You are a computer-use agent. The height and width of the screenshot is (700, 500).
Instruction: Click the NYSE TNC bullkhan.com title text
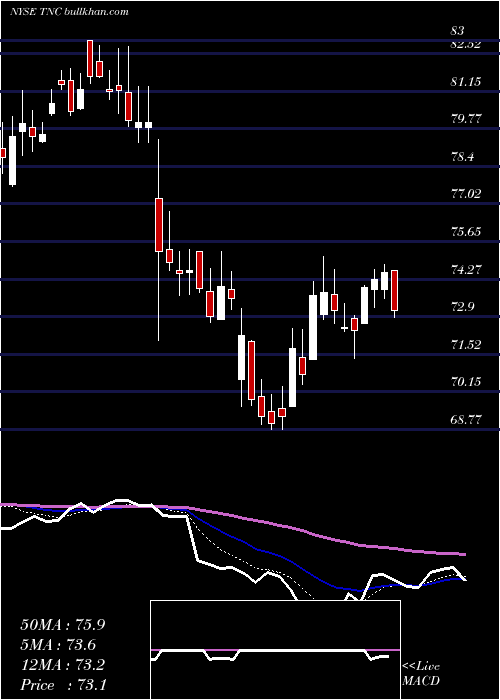(69, 12)
